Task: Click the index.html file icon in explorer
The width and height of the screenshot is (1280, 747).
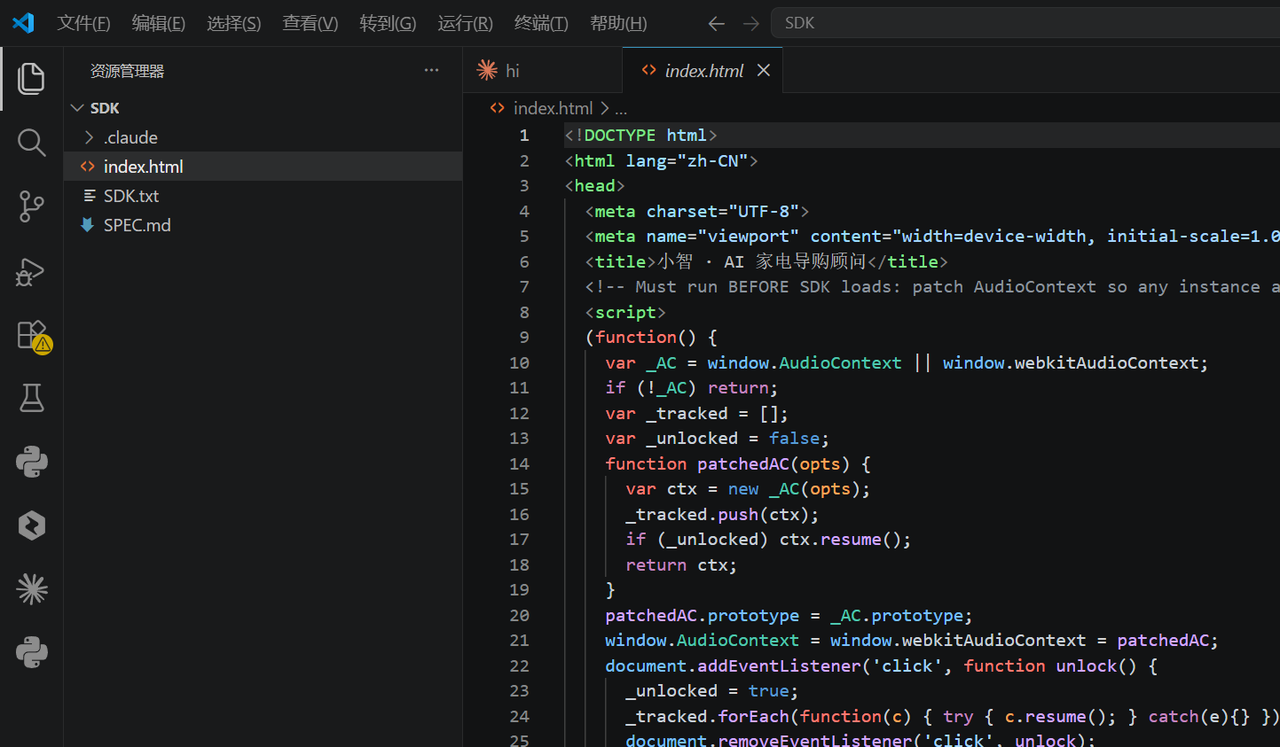Action: tap(88, 167)
